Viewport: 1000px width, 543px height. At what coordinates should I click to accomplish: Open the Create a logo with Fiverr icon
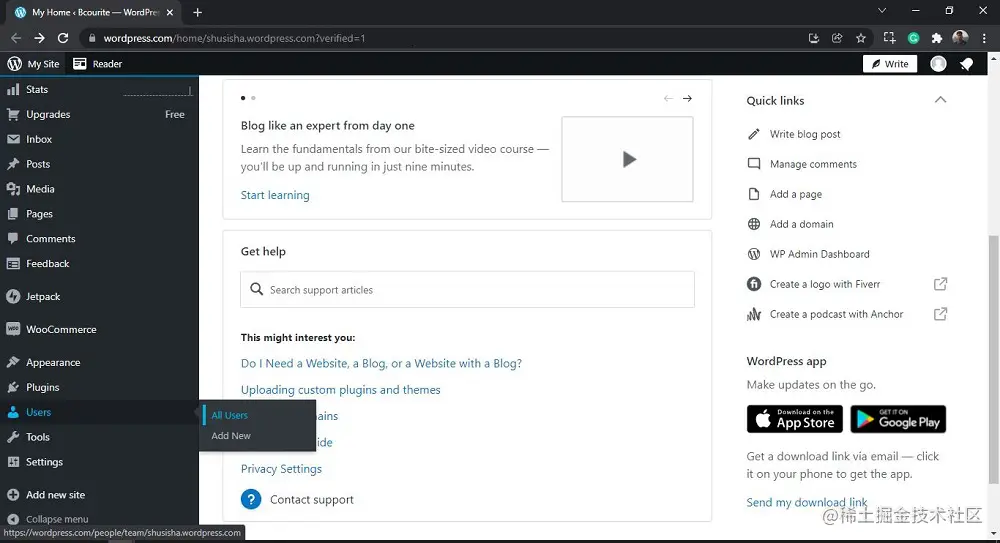coord(754,284)
